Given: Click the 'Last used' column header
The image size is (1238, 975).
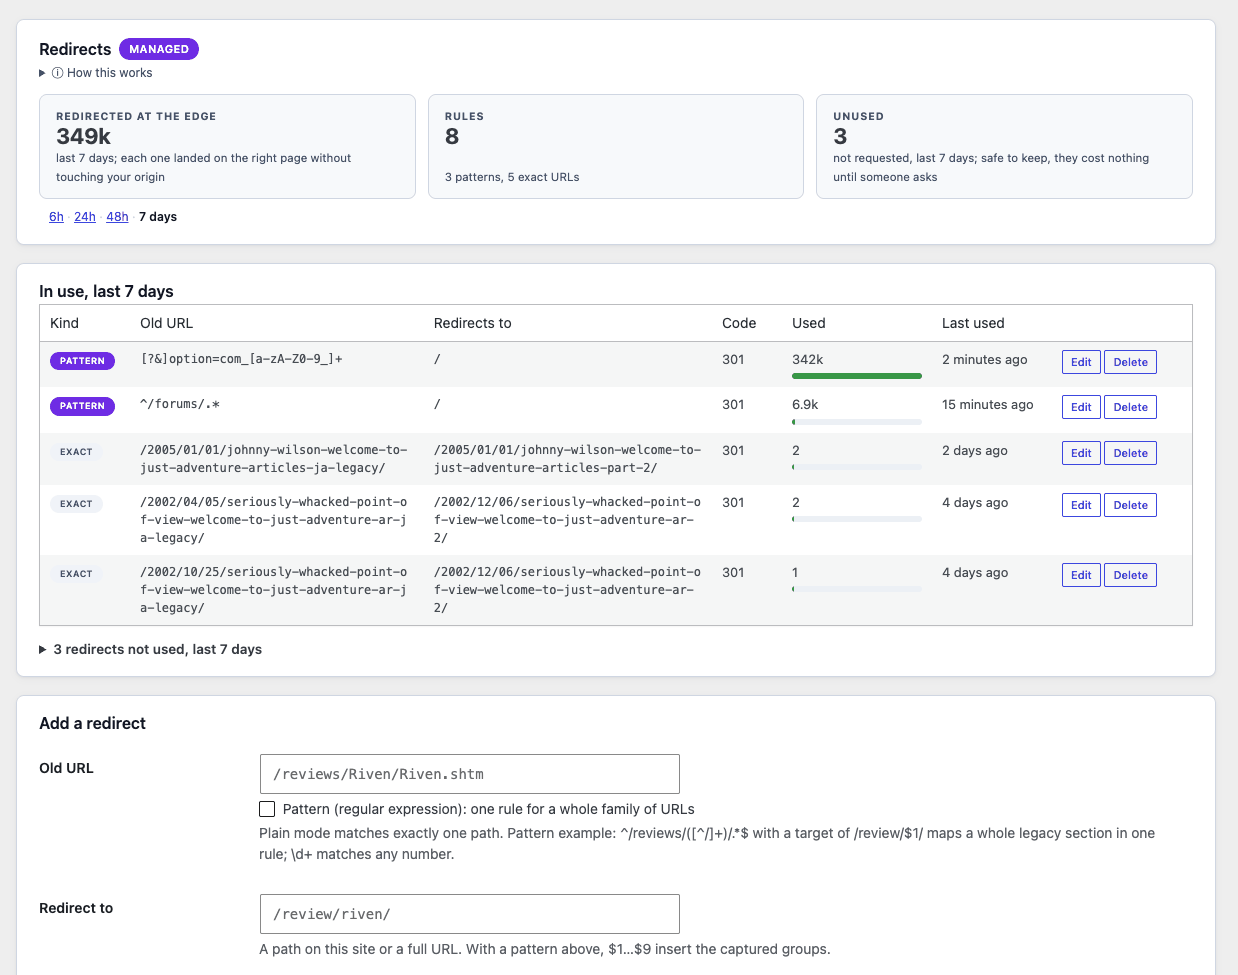Looking at the screenshot, I should (973, 323).
